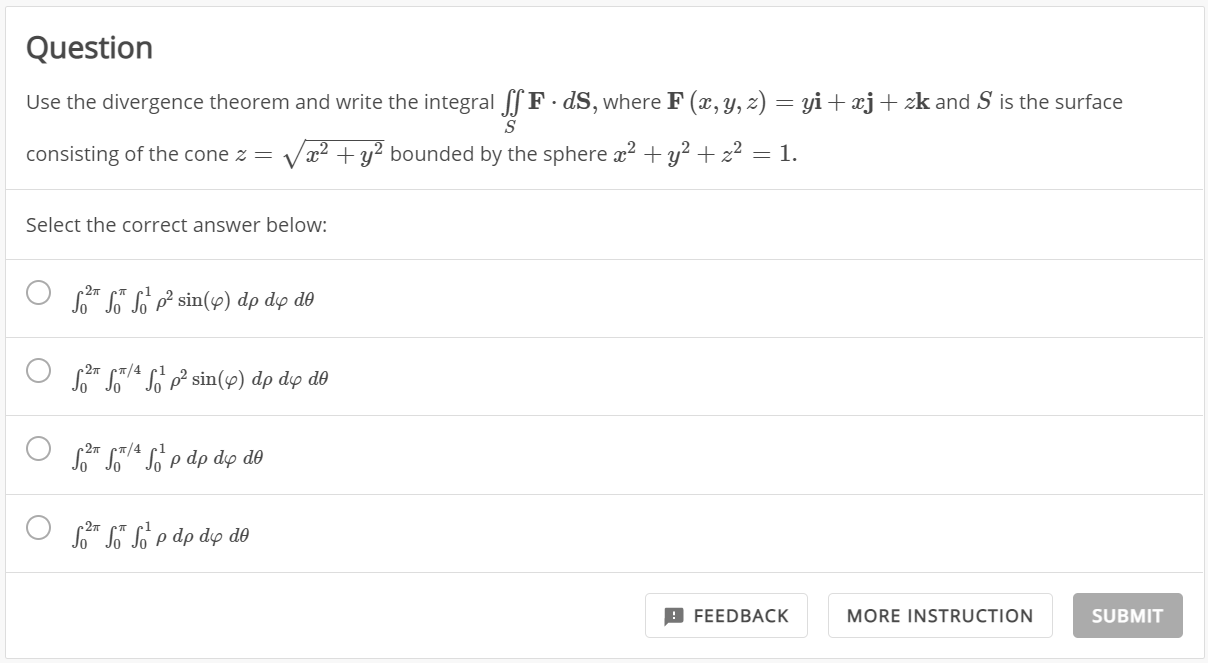Click the Question heading
1208x663 pixels.
tap(88, 47)
